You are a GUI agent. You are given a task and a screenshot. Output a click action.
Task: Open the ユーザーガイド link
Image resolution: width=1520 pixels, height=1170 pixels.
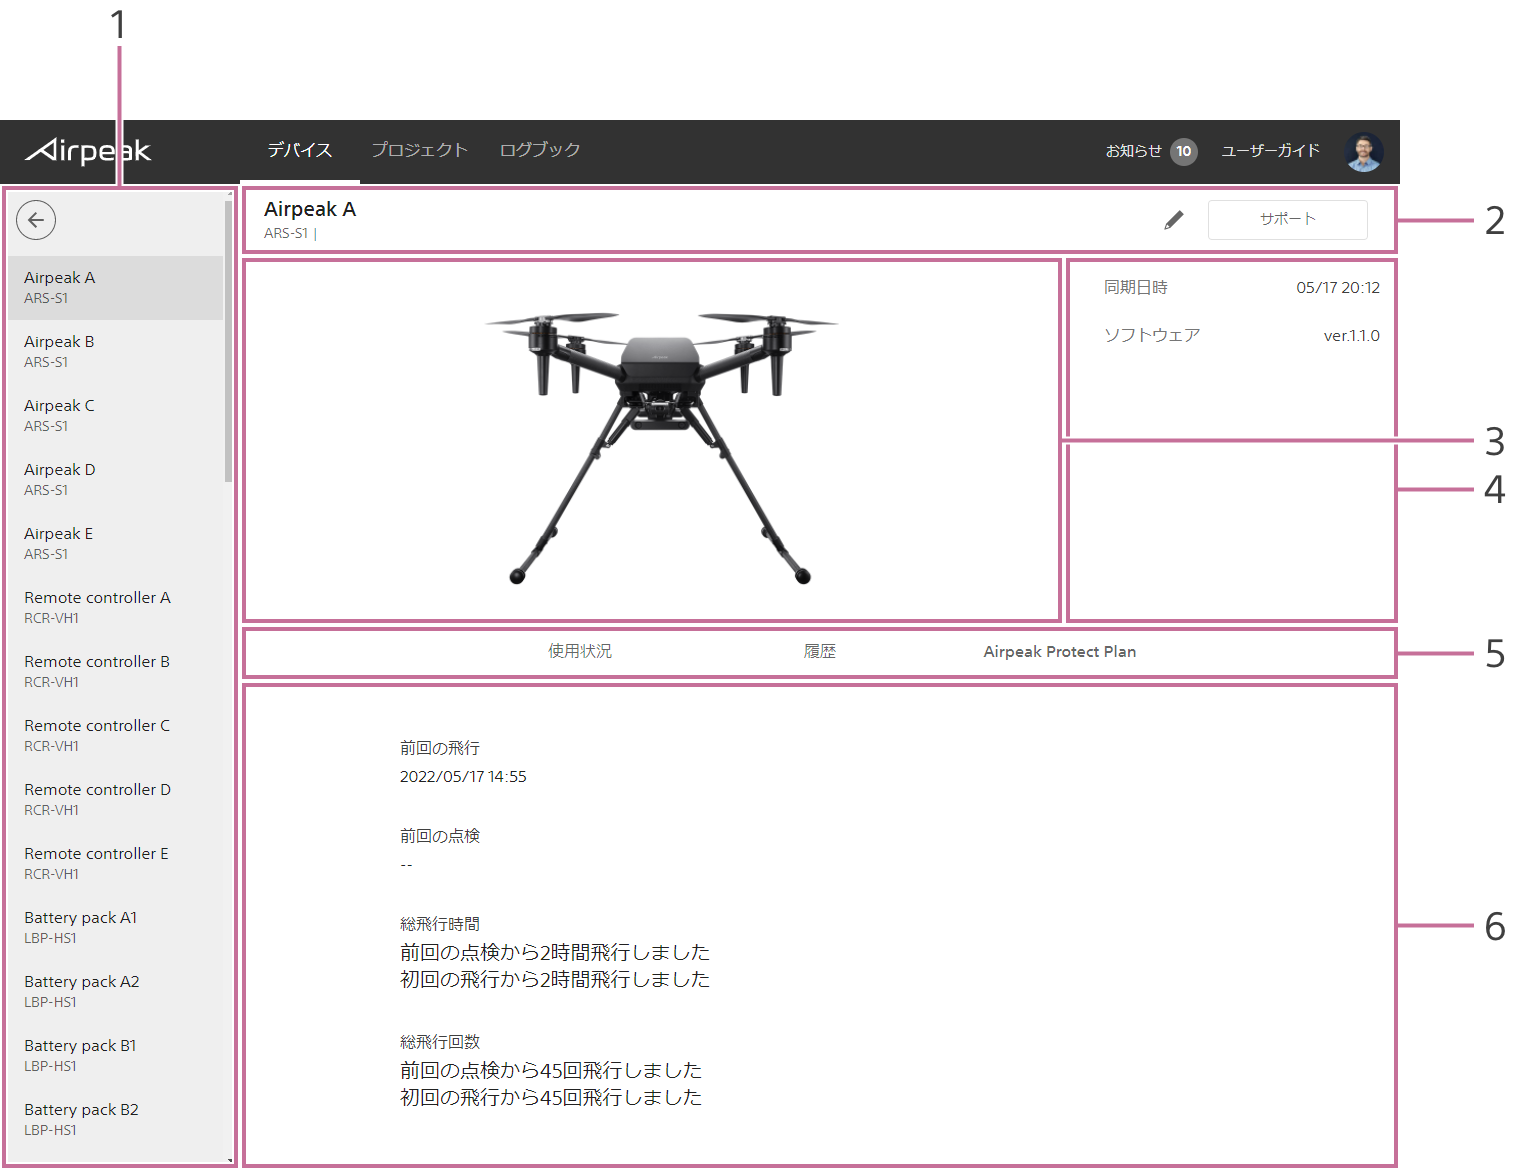[x=1270, y=151]
